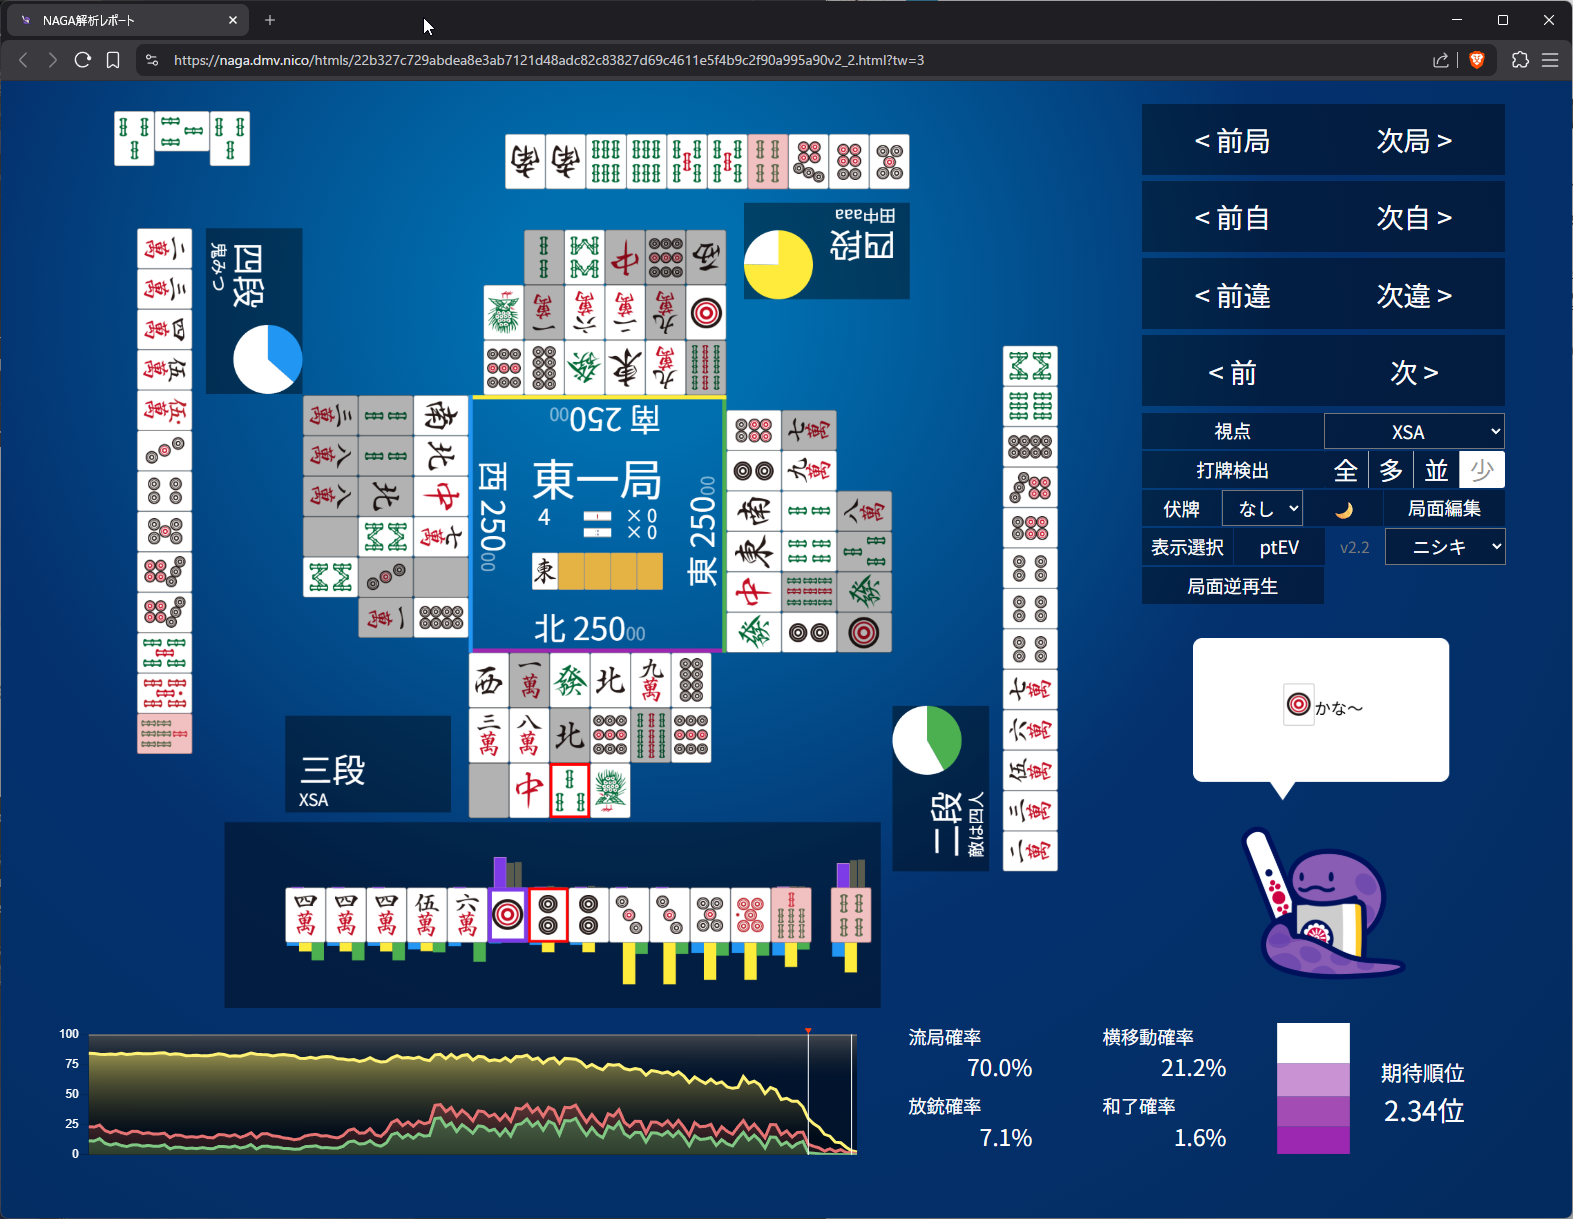Click the red marker on the probability graph
Image resolution: width=1573 pixels, height=1219 pixels.
tap(808, 1031)
